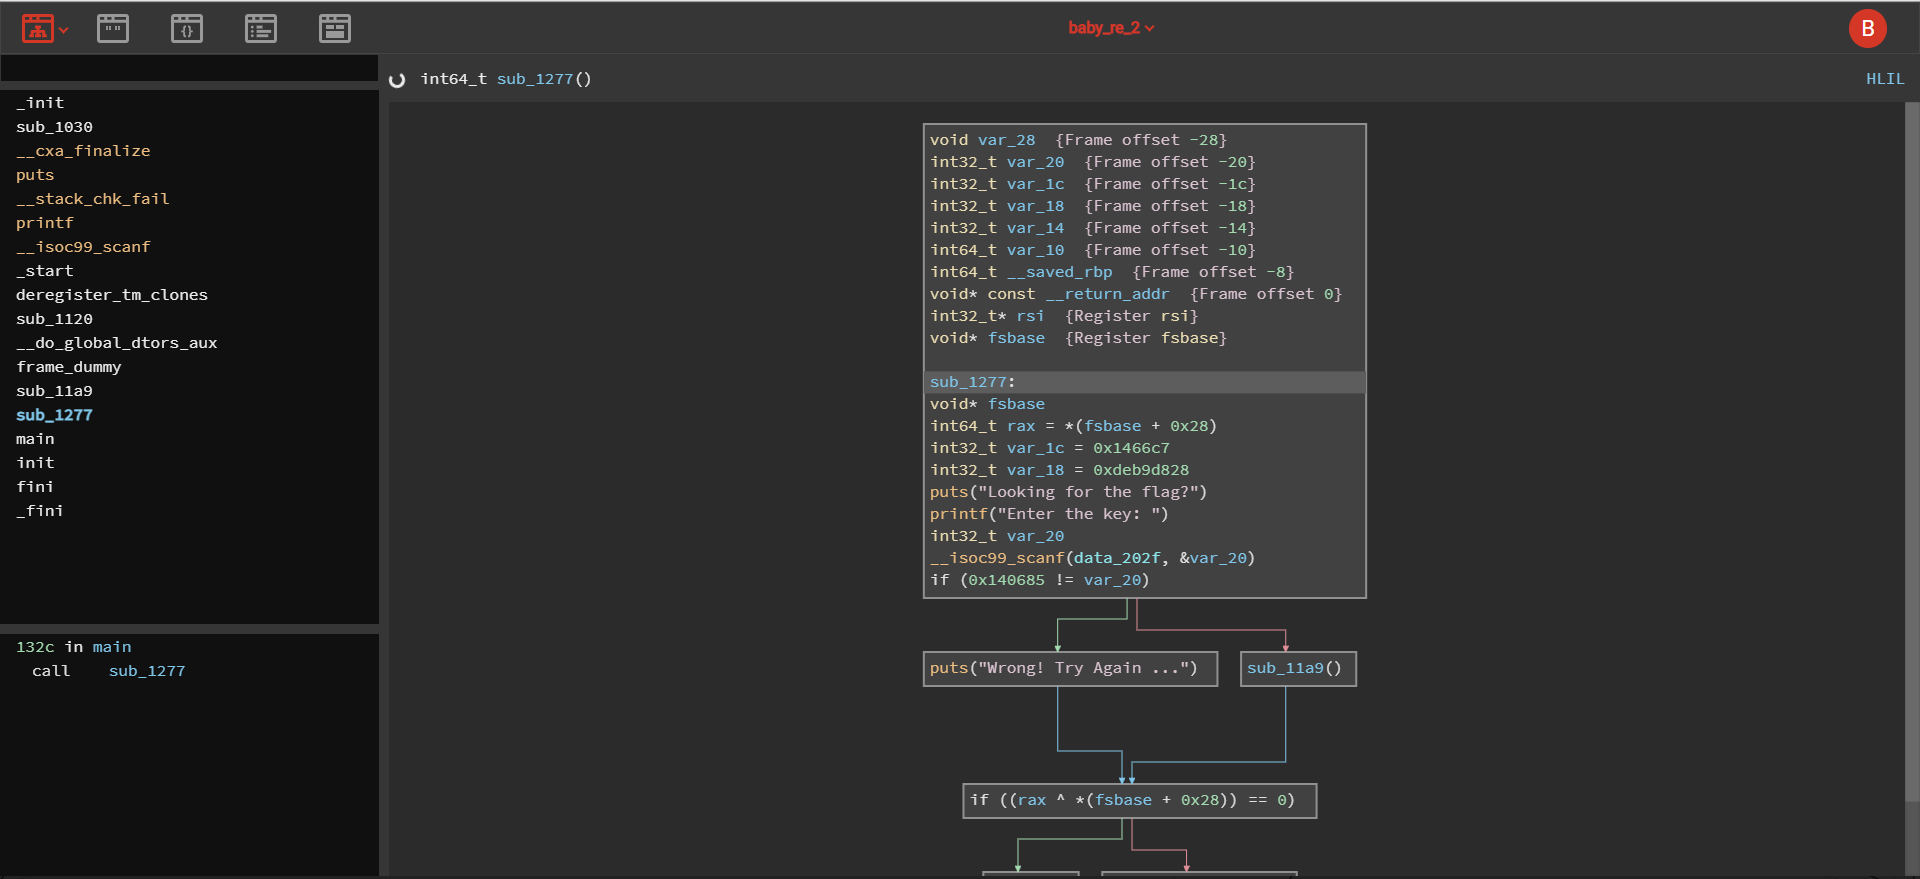Image resolution: width=1920 pixels, height=879 pixels.
Task: Click data_202f in the scanf call
Action: [1117, 558]
